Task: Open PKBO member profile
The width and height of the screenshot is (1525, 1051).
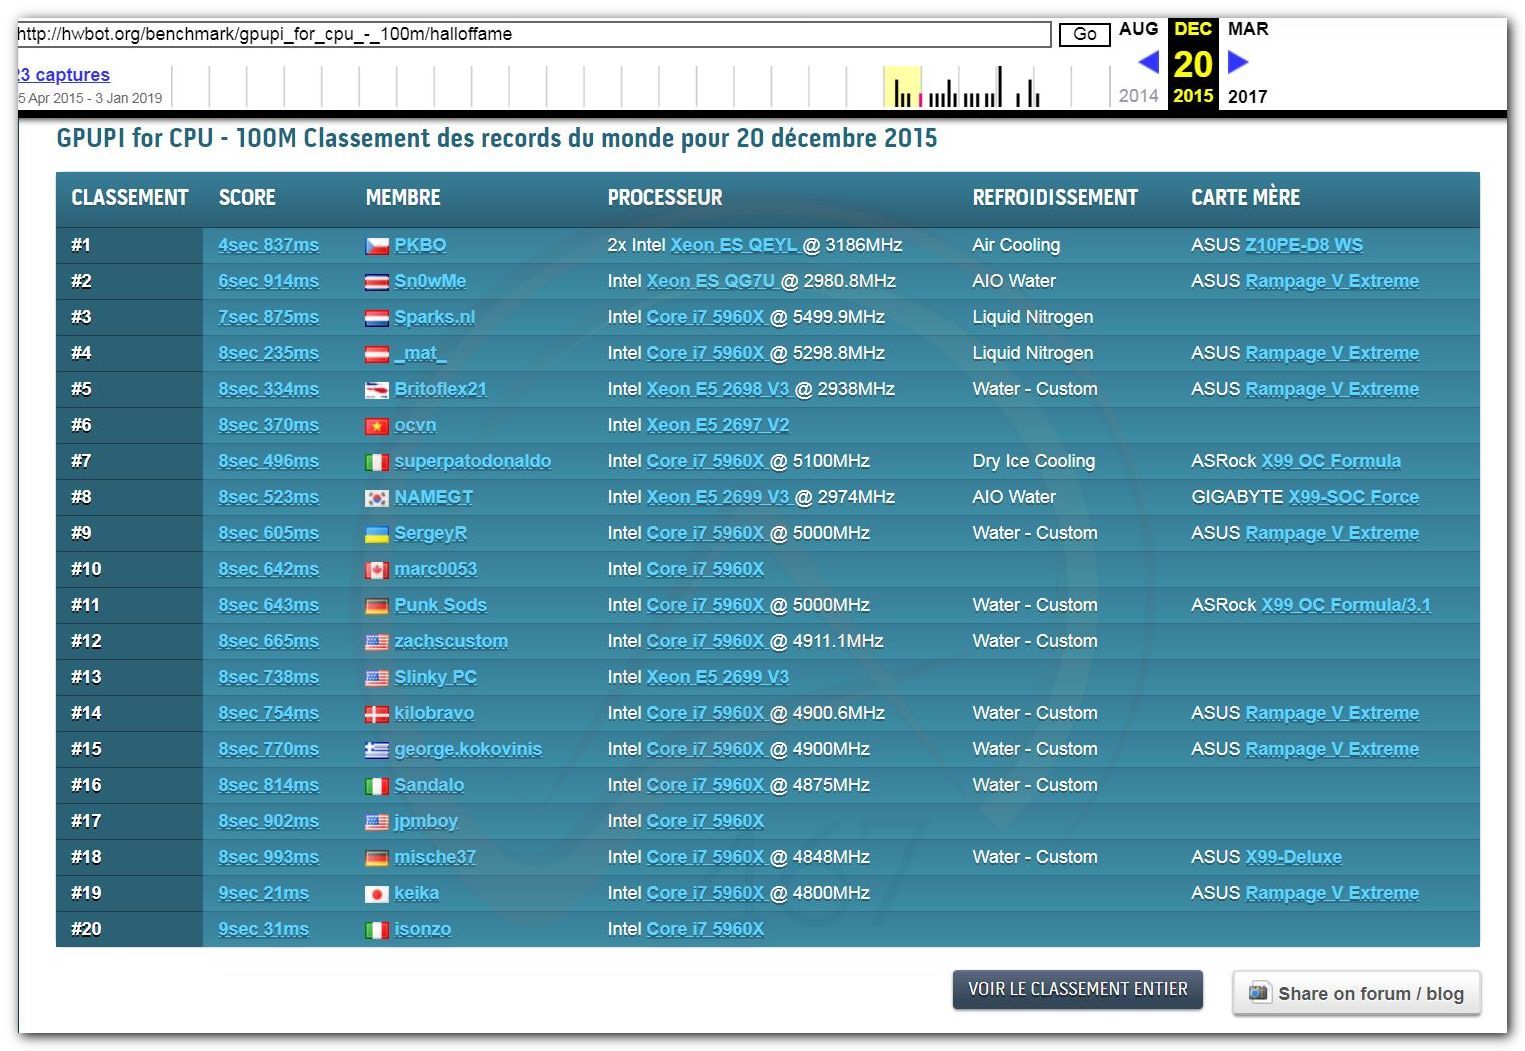Action: coord(420,245)
